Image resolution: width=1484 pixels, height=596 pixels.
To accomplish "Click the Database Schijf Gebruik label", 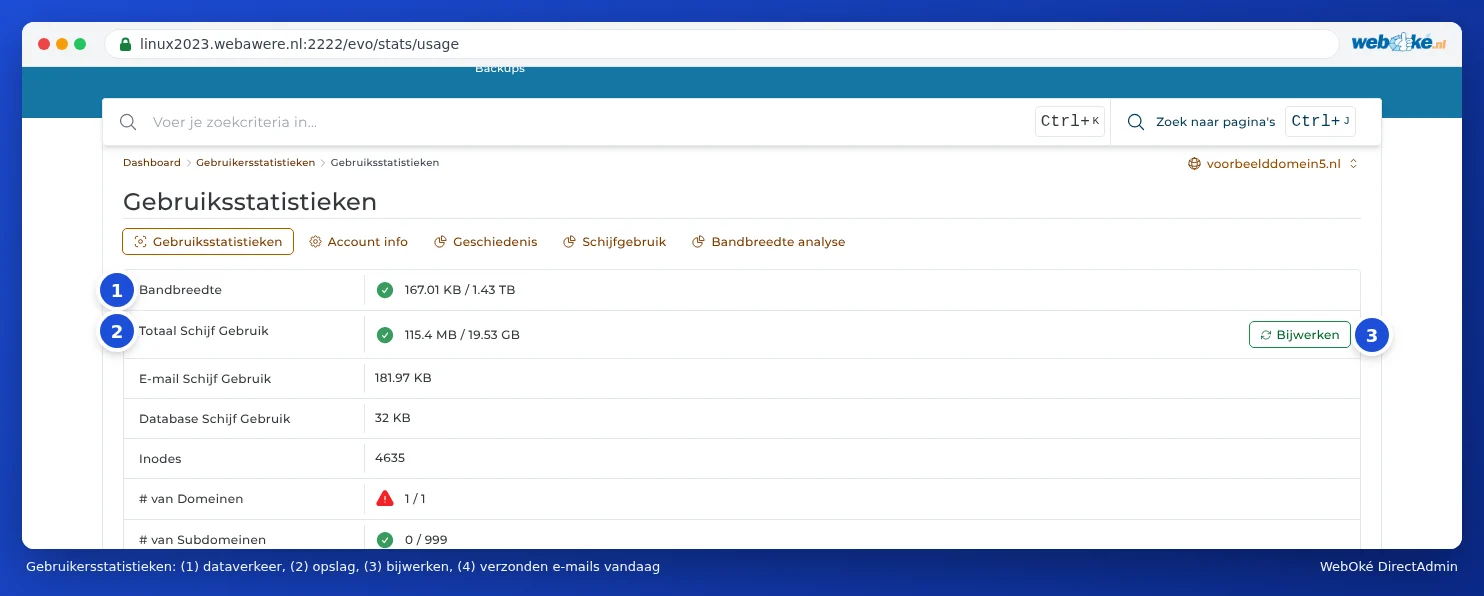I will pyautogui.click(x=215, y=419).
